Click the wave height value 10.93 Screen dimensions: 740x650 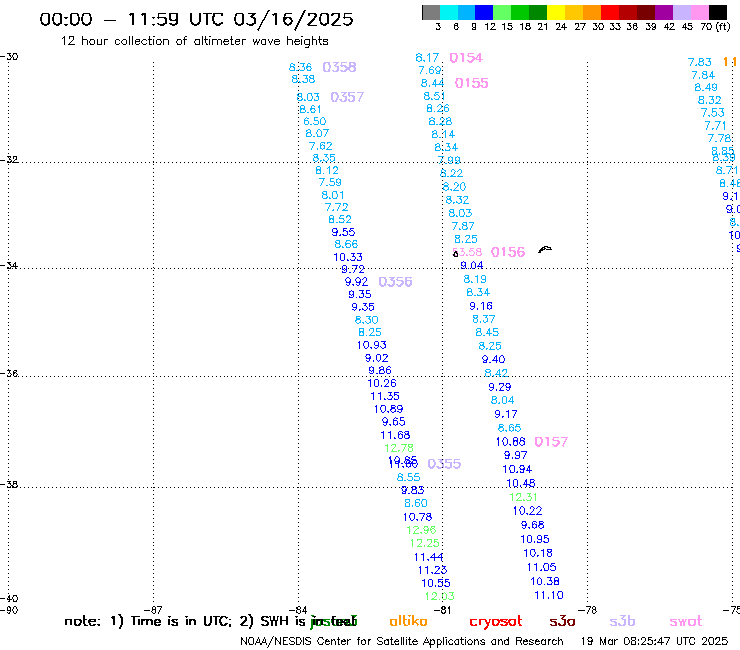tap(371, 345)
